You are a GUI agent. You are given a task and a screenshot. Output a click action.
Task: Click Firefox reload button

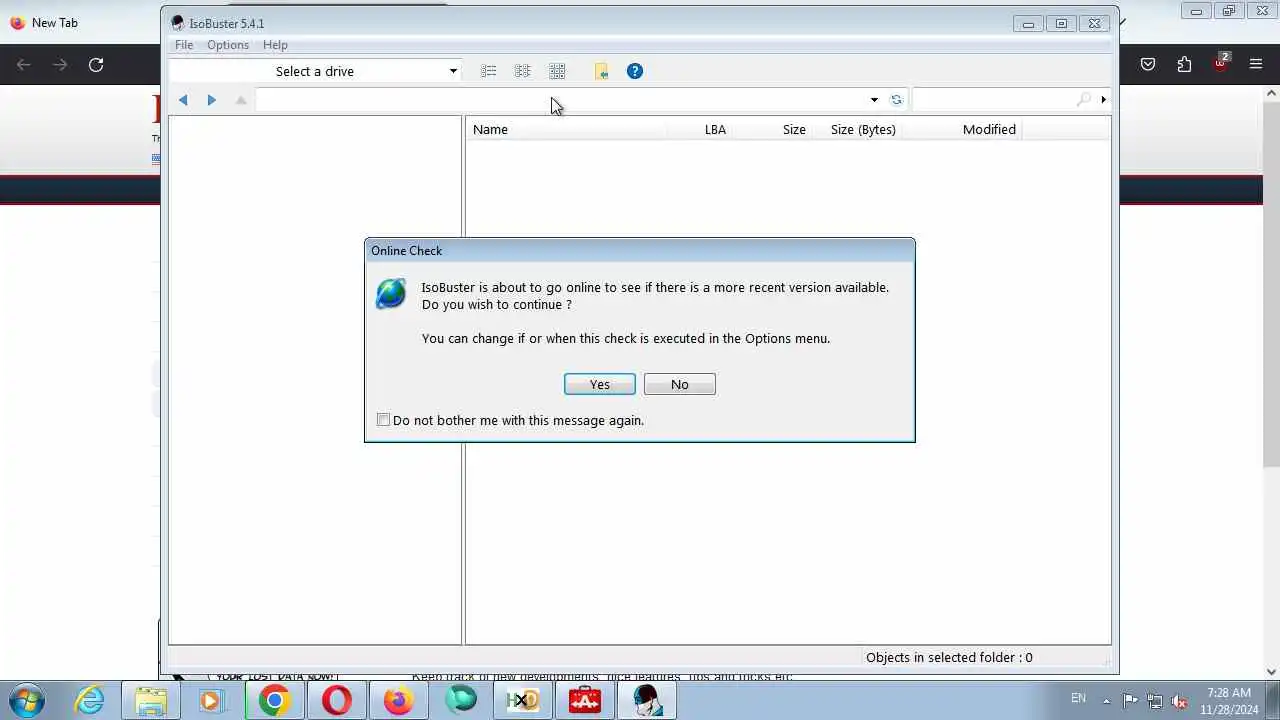tap(96, 64)
